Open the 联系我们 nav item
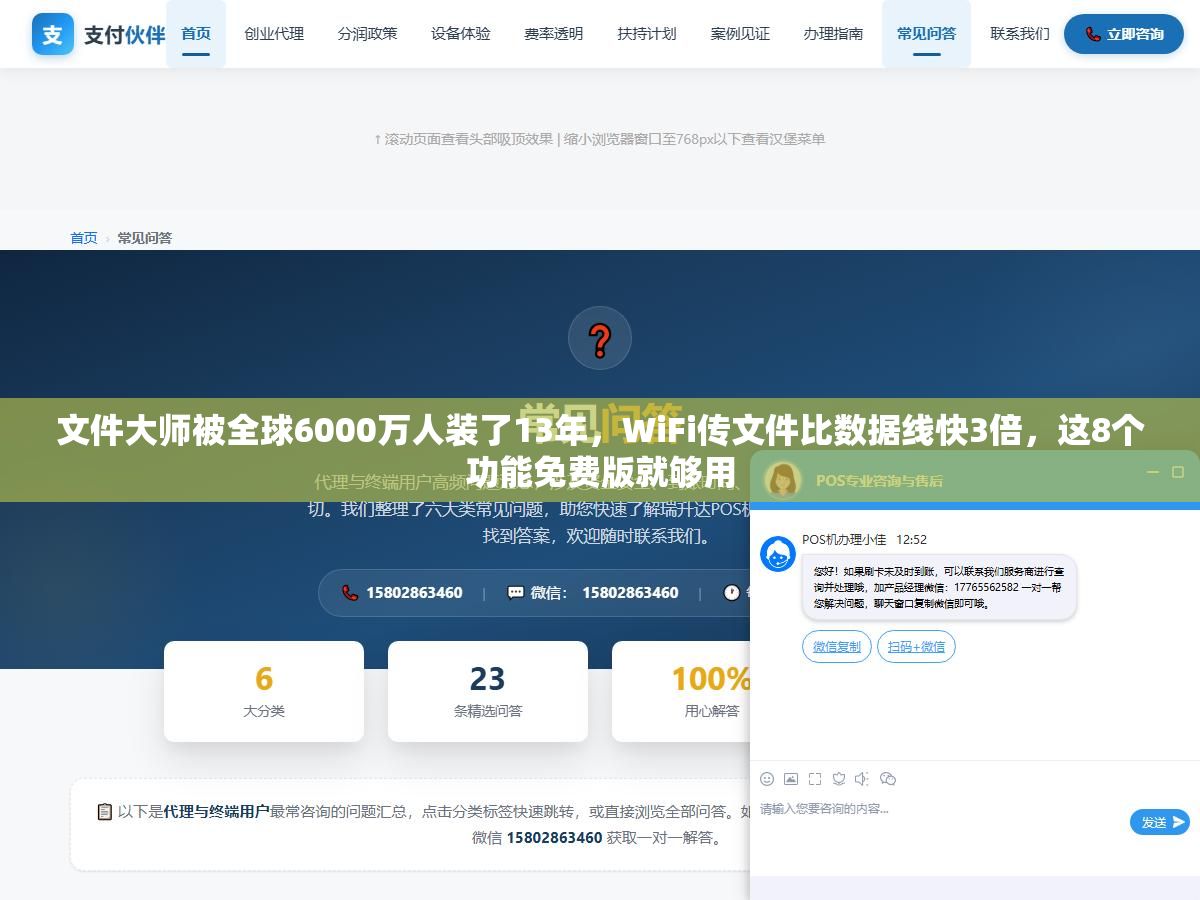This screenshot has height=900, width=1200. 1020,34
